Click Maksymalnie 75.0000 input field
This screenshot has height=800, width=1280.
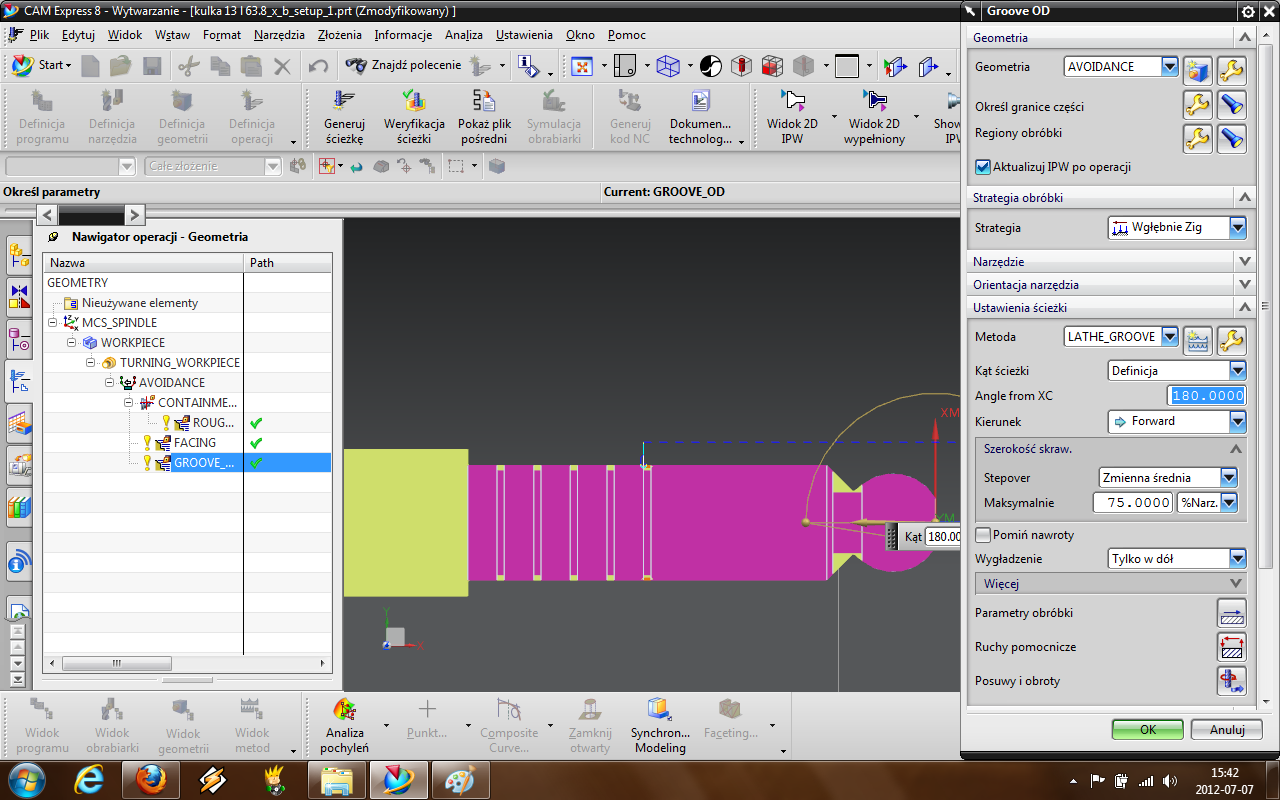coord(1133,503)
